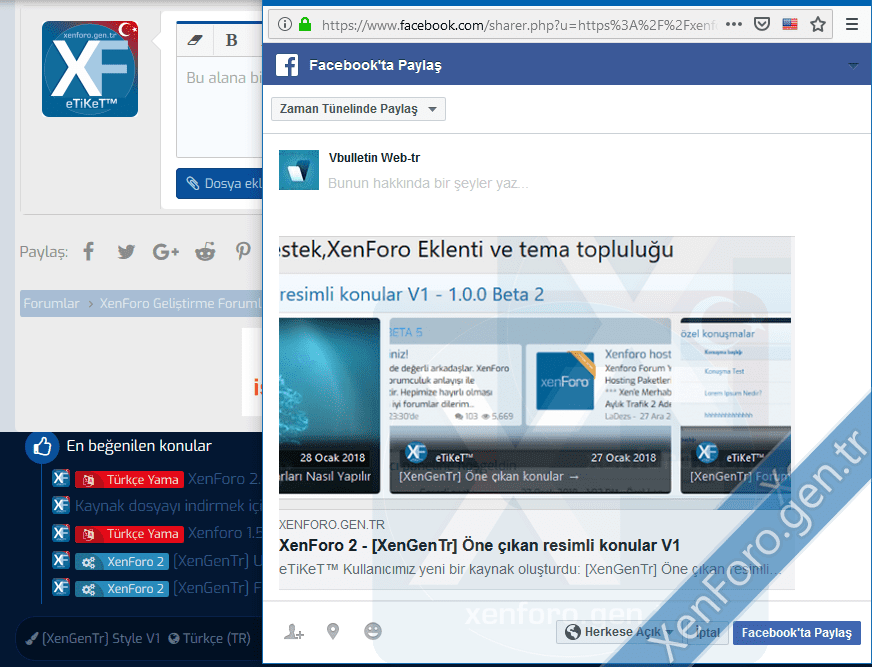This screenshot has width=872, height=667.
Task: Click the location pin icon
Action: click(x=333, y=631)
